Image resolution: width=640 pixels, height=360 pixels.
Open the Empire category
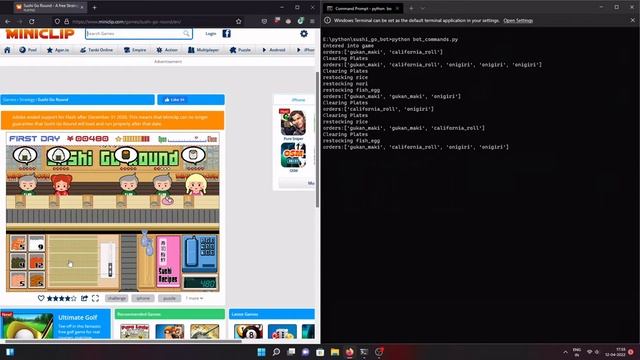pyautogui.click(x=135, y=50)
